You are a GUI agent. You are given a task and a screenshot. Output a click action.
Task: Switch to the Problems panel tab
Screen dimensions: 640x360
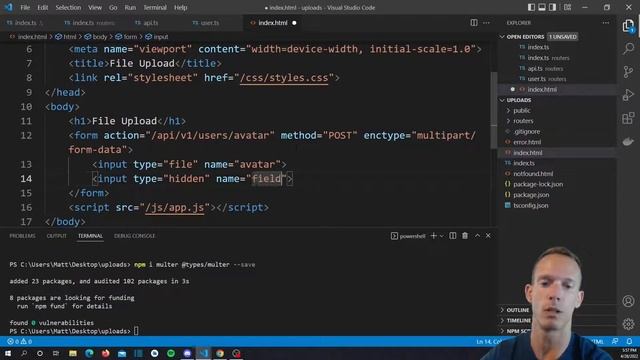pyautogui.click(x=22, y=236)
